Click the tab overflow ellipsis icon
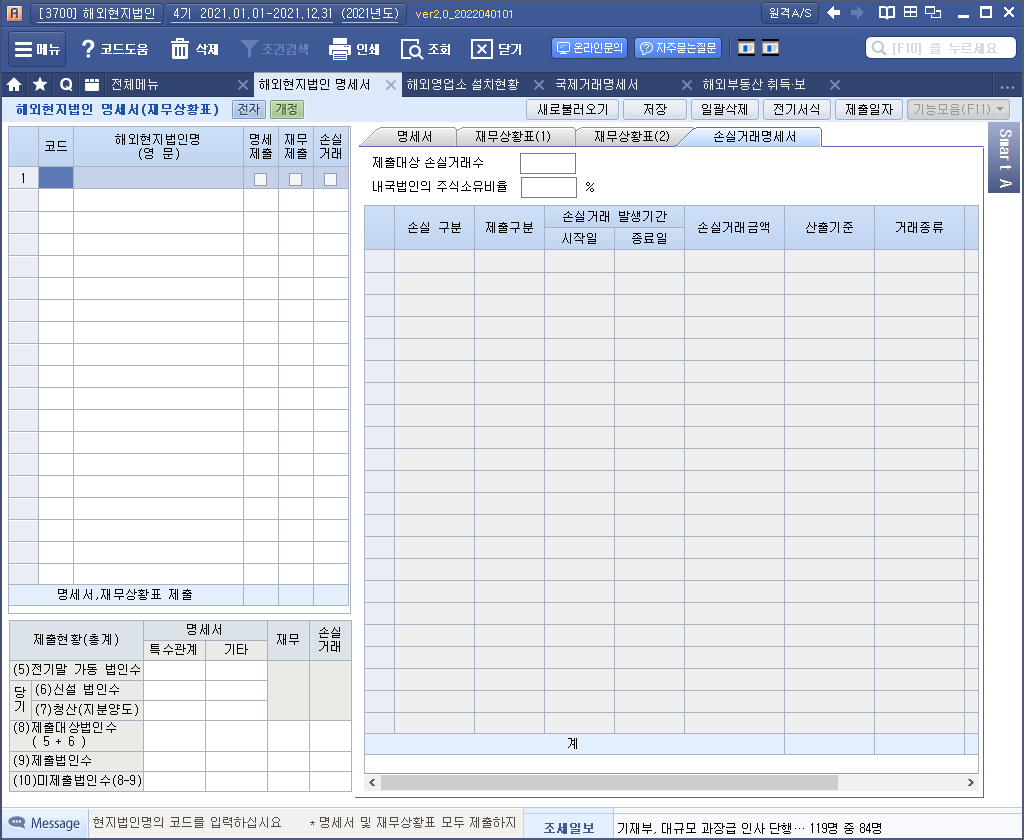 point(1006,86)
